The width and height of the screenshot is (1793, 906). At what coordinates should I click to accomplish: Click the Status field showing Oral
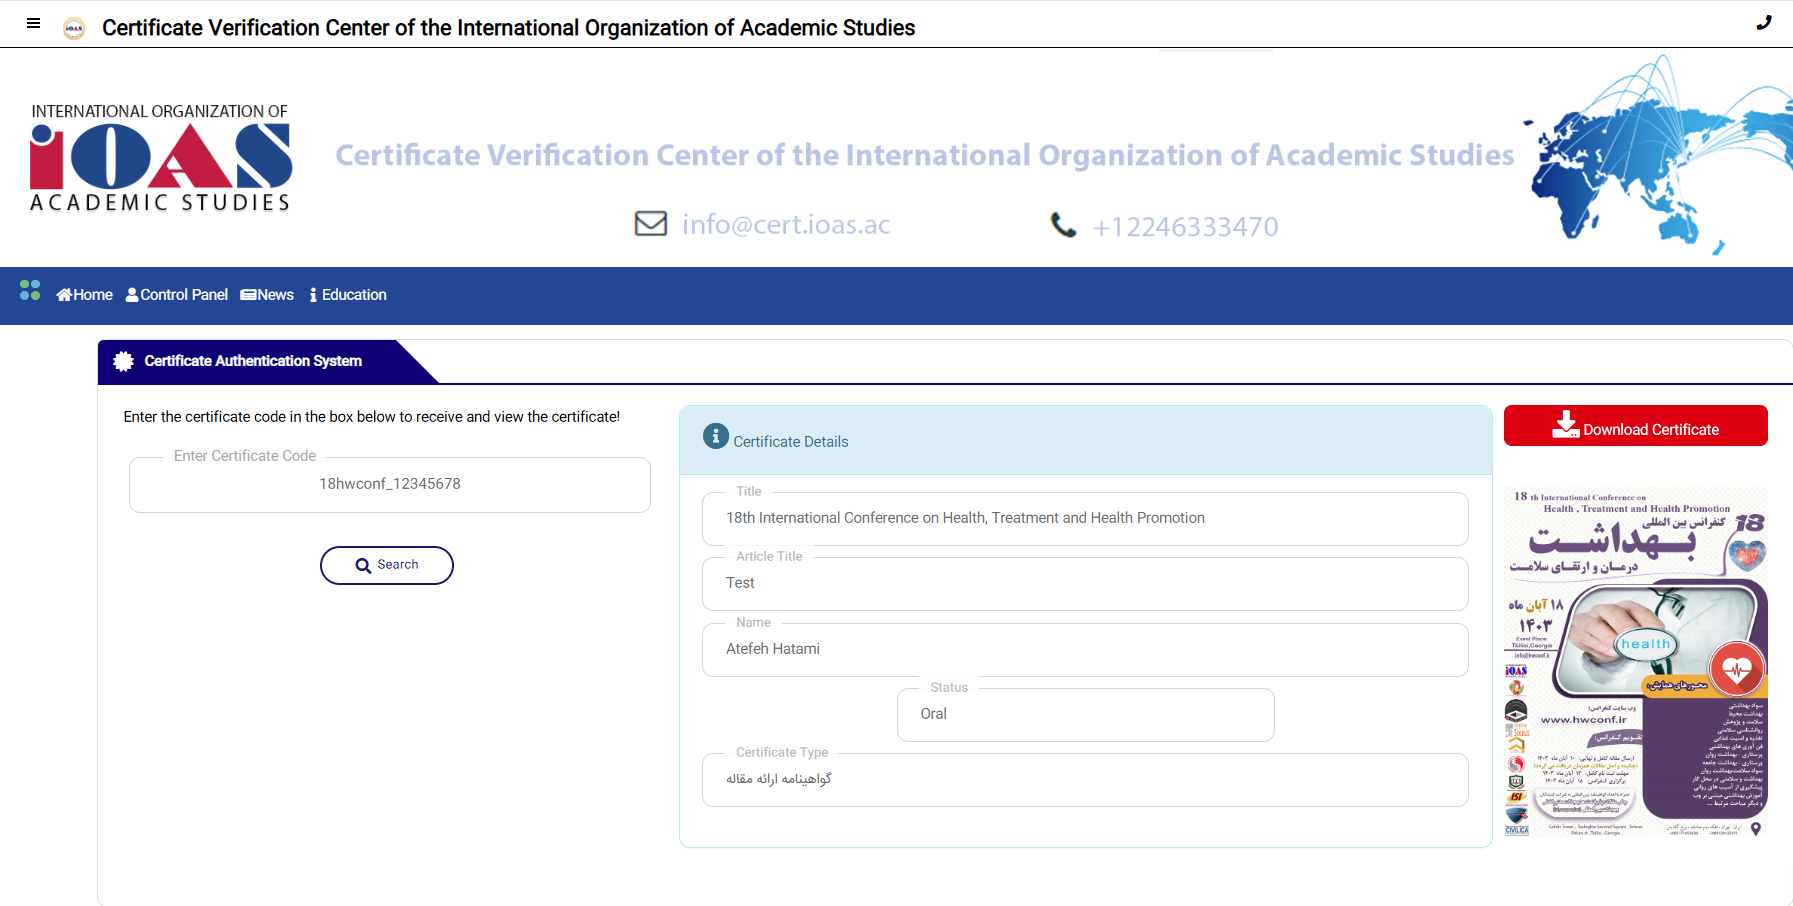point(1086,714)
